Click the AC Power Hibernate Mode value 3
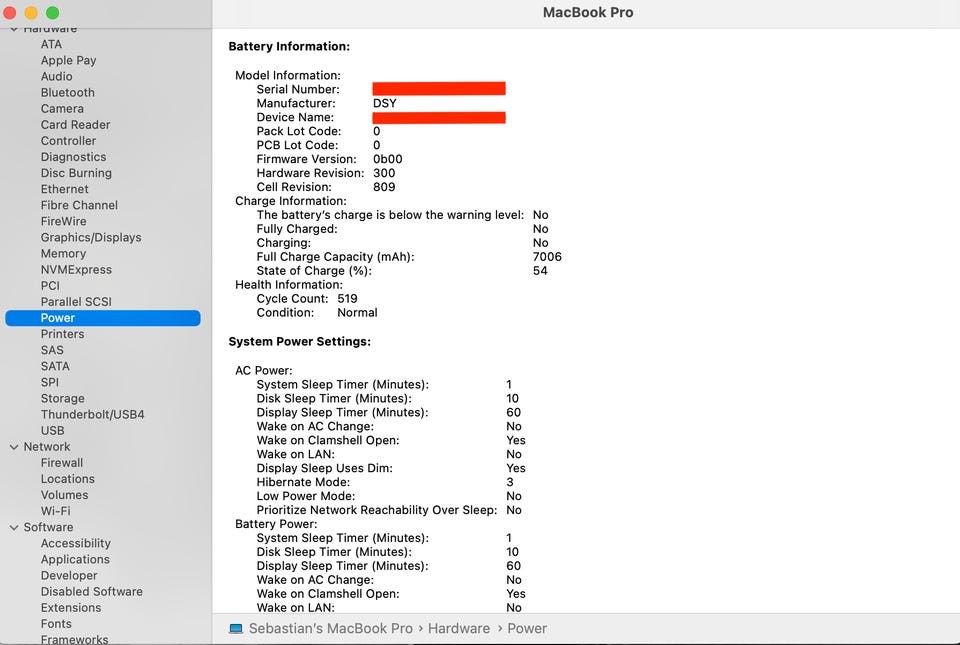 (x=509, y=482)
